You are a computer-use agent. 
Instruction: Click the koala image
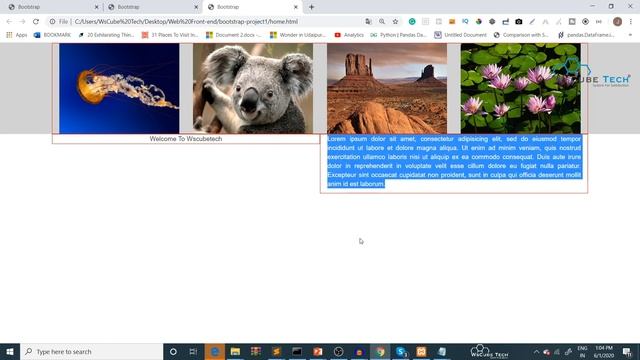(x=253, y=89)
